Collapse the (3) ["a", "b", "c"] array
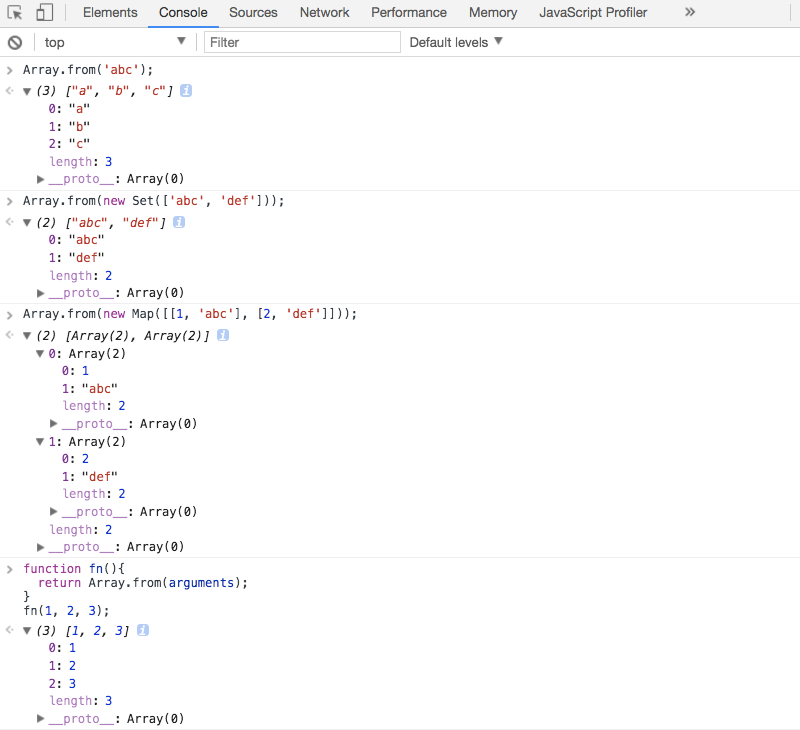Image resolution: width=800 pixels, height=730 pixels. pos(27,91)
